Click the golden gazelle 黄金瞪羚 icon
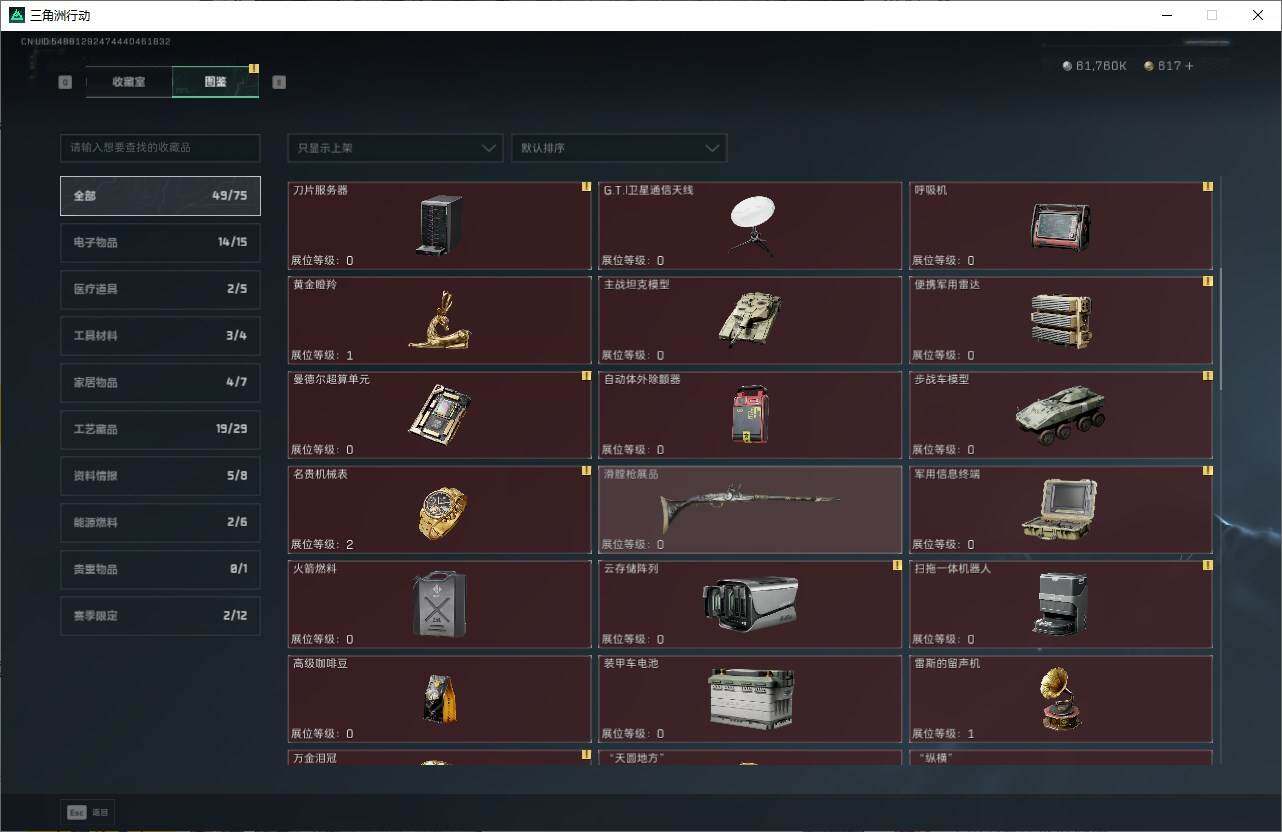The width and height of the screenshot is (1282, 832). (436, 318)
